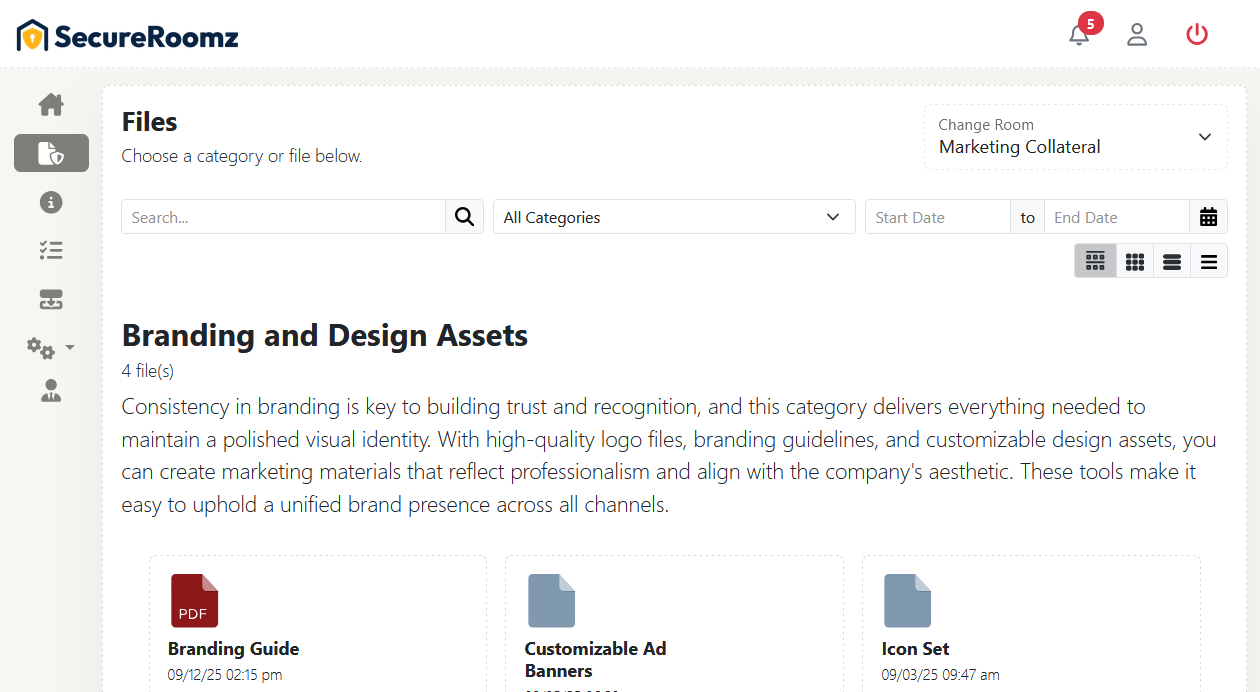Switch to list view layout
This screenshot has width=1260, height=692.
tap(1171, 260)
